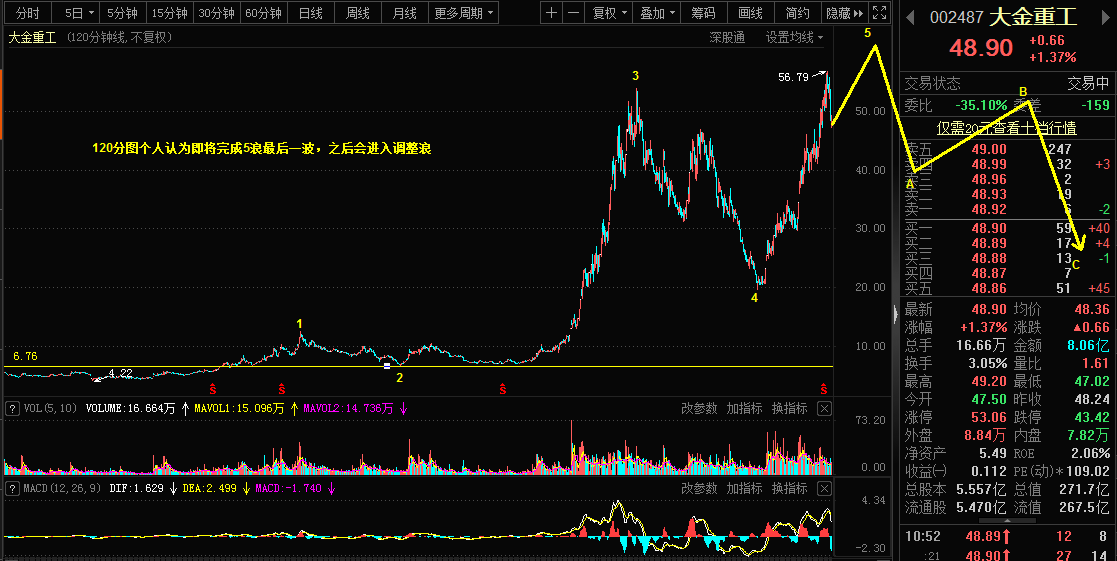Click 买五 price 48.86
Image resolution: width=1117 pixels, height=561 pixels.
(989, 288)
